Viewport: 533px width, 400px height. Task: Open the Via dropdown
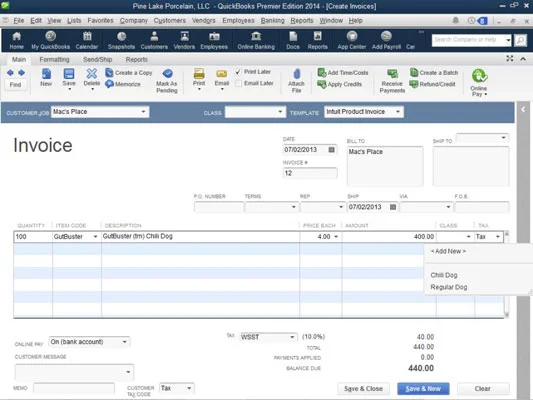448,207
